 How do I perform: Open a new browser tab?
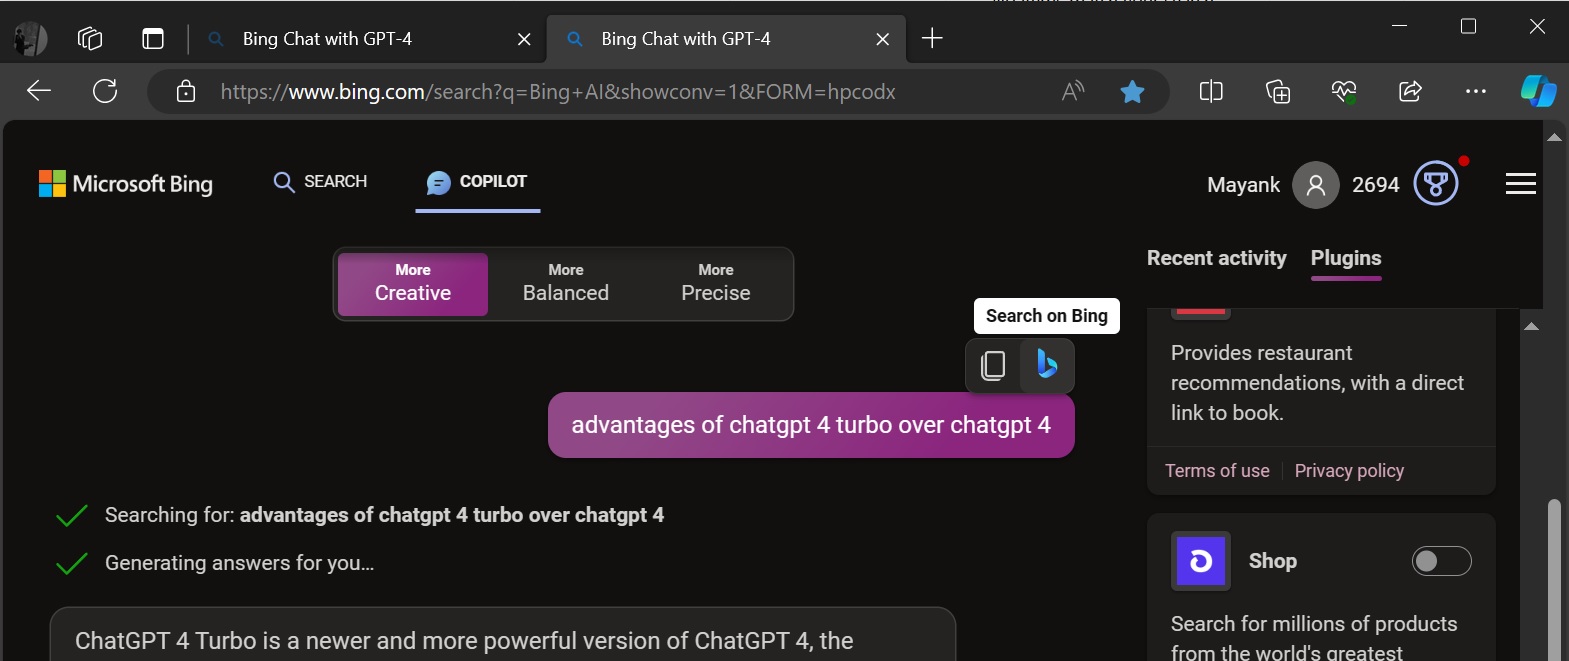point(932,38)
